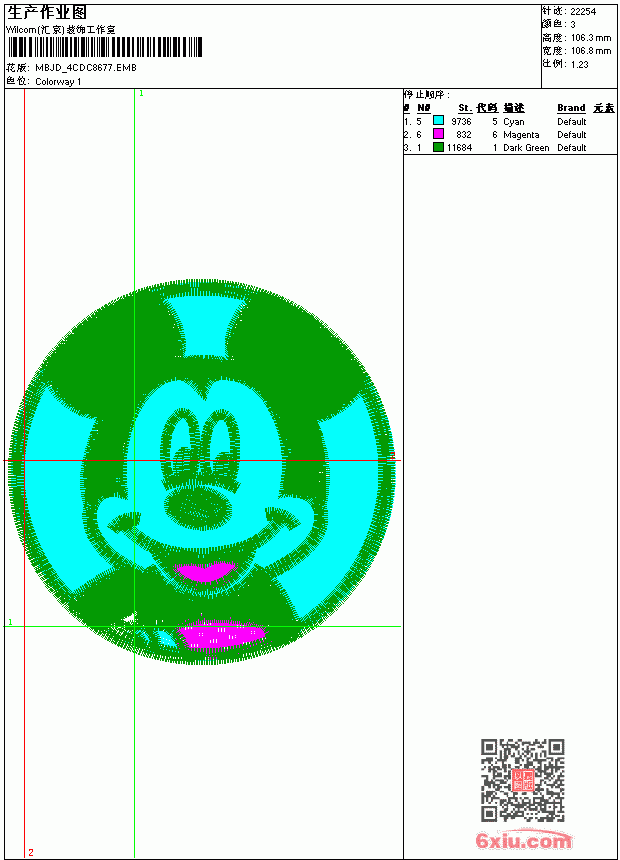Click the Cyan color swatch
The image size is (620, 860).
(438, 120)
